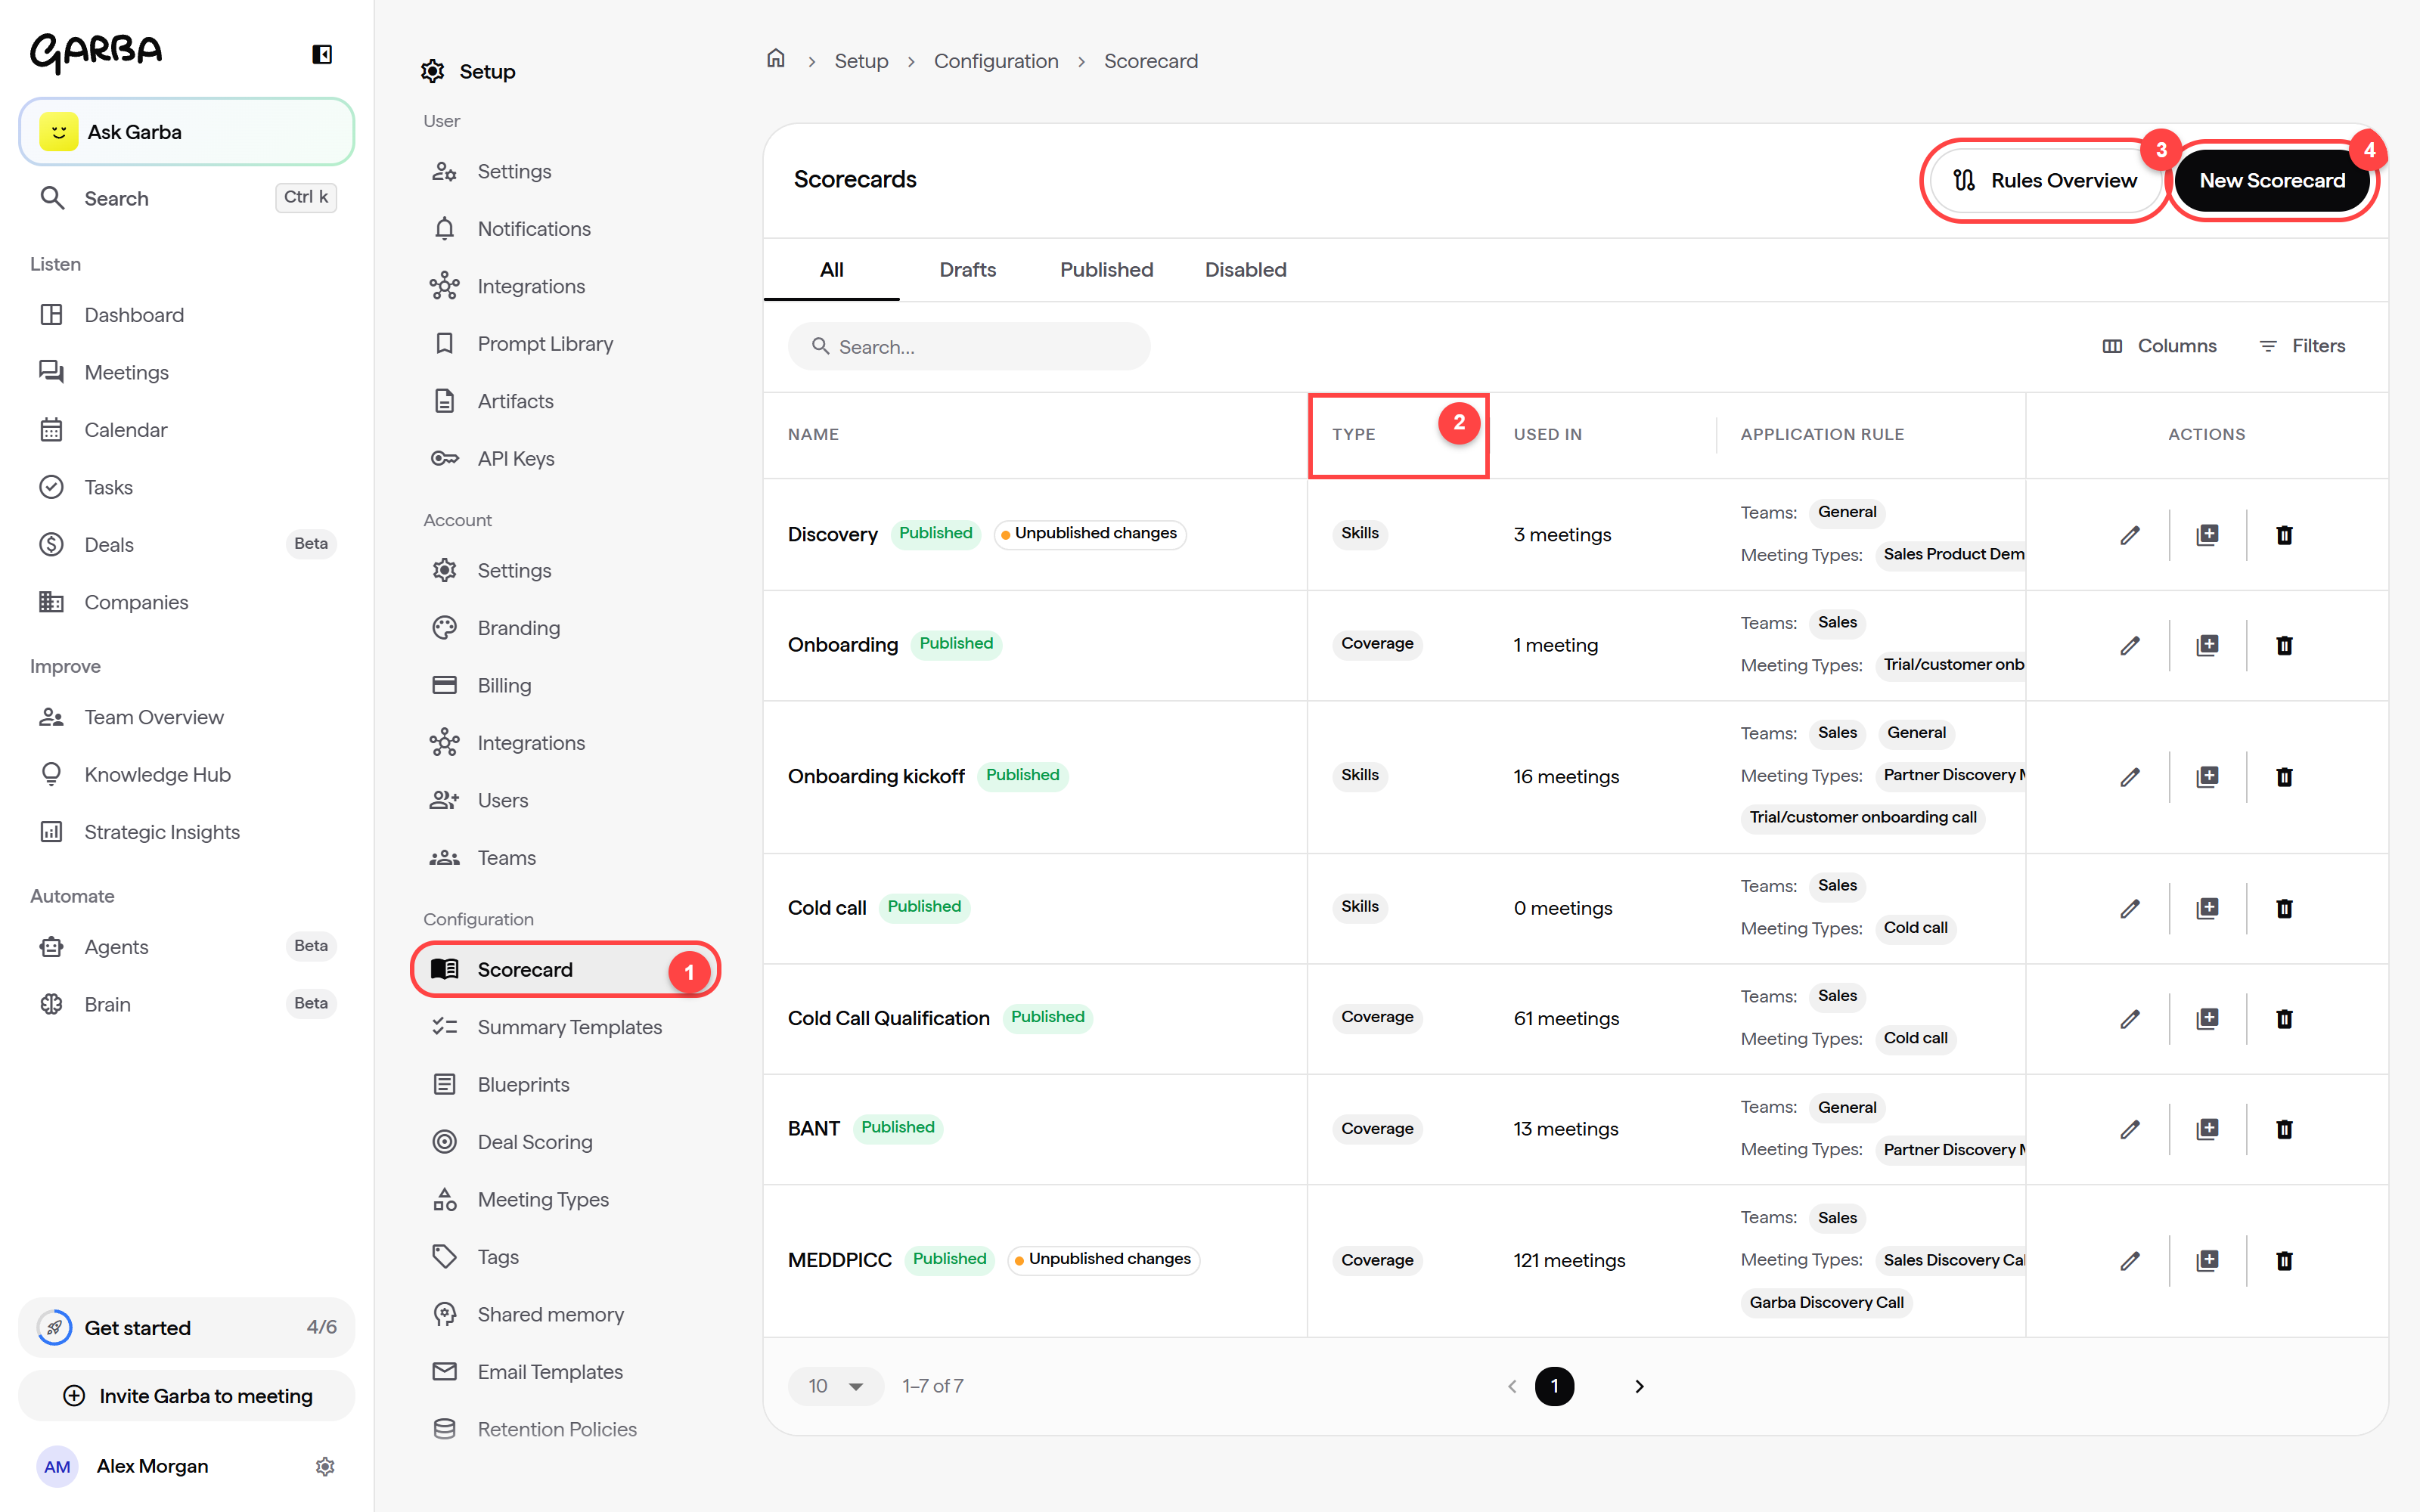This screenshot has width=2420, height=1512.
Task: Click the Configuration breadcrumb link
Action: click(996, 61)
